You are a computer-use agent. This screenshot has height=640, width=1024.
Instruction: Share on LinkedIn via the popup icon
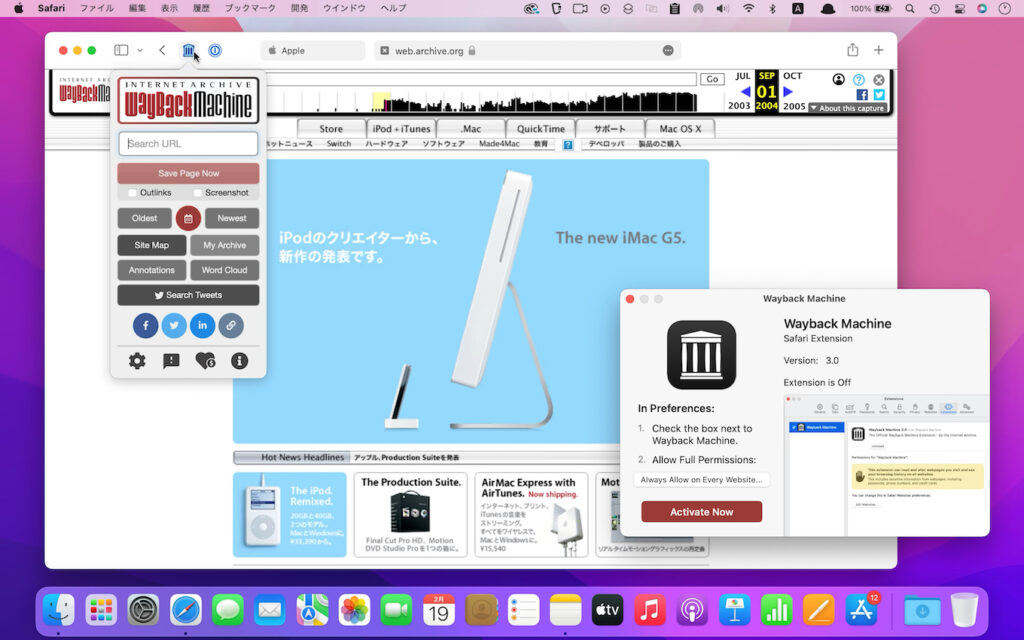(x=202, y=325)
